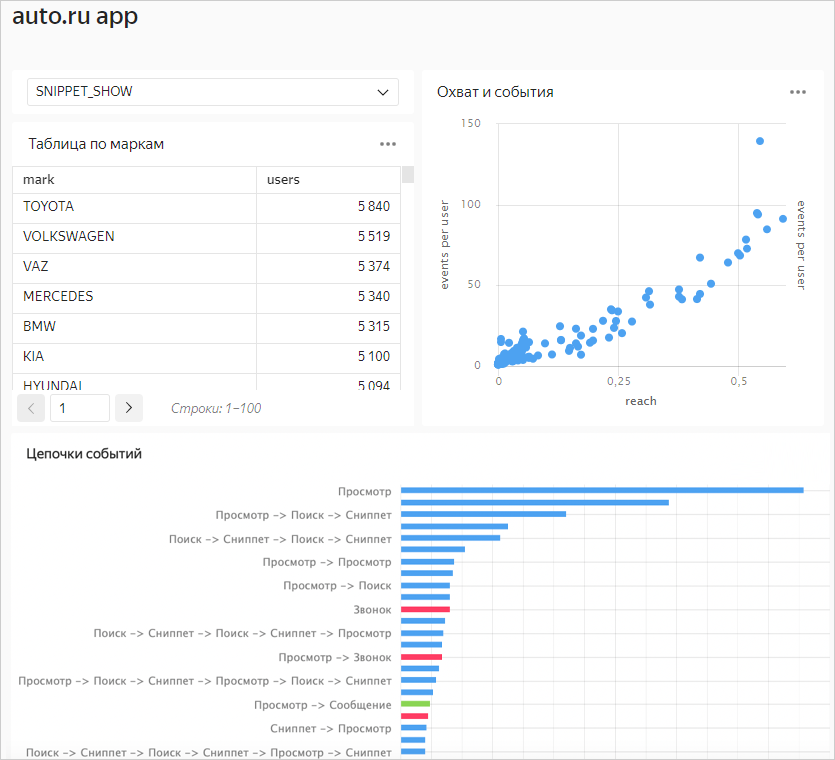
Task: Click the table's vertical scrollbar thumb
Action: 407,176
